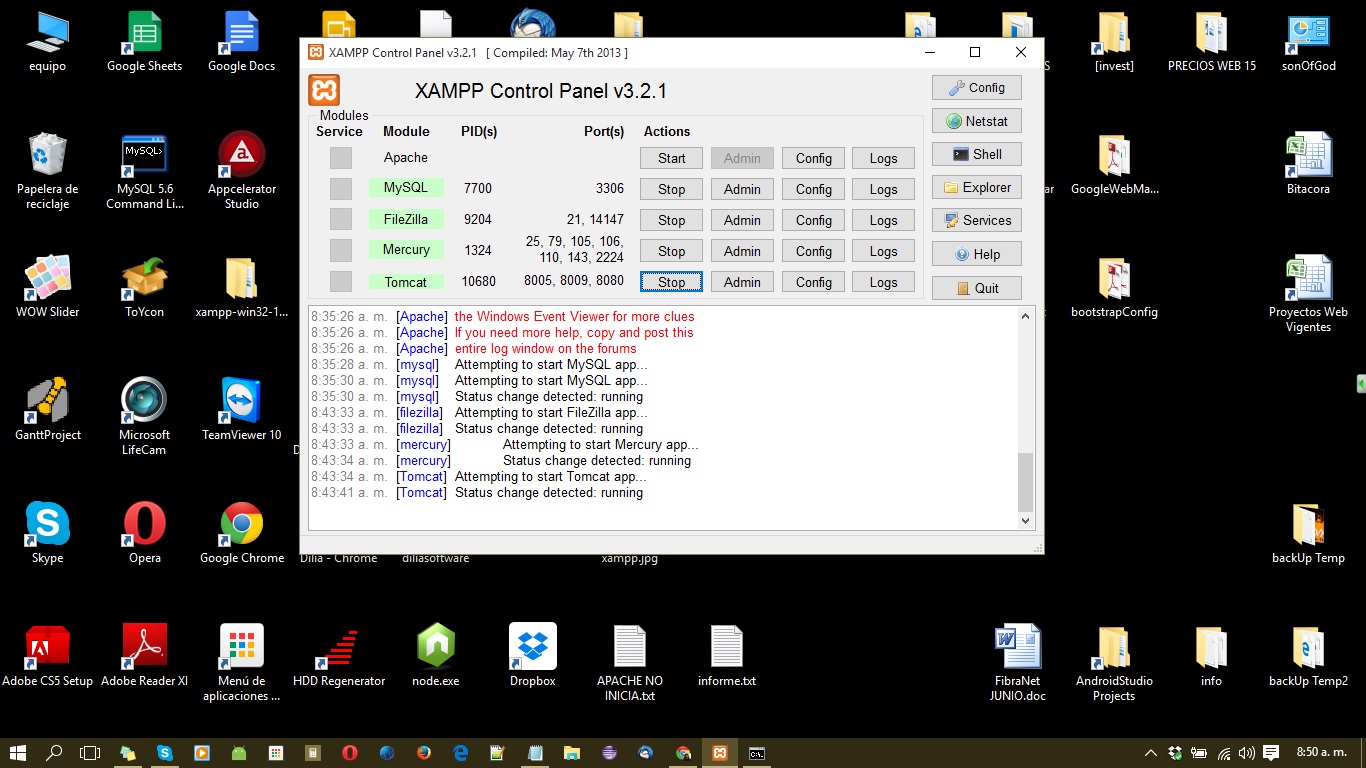Open the Google Docs desktop shortcut
1366x768 pixels.
click(242, 40)
